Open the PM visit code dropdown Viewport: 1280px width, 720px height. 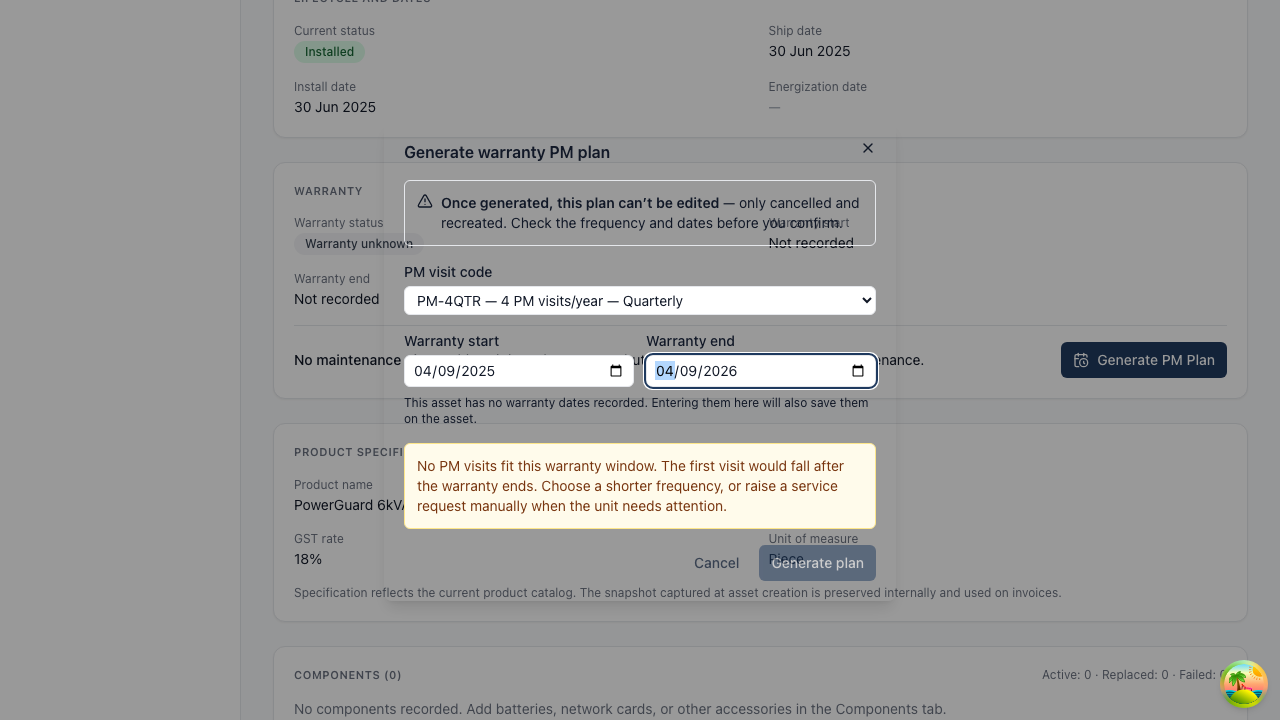[x=640, y=301]
